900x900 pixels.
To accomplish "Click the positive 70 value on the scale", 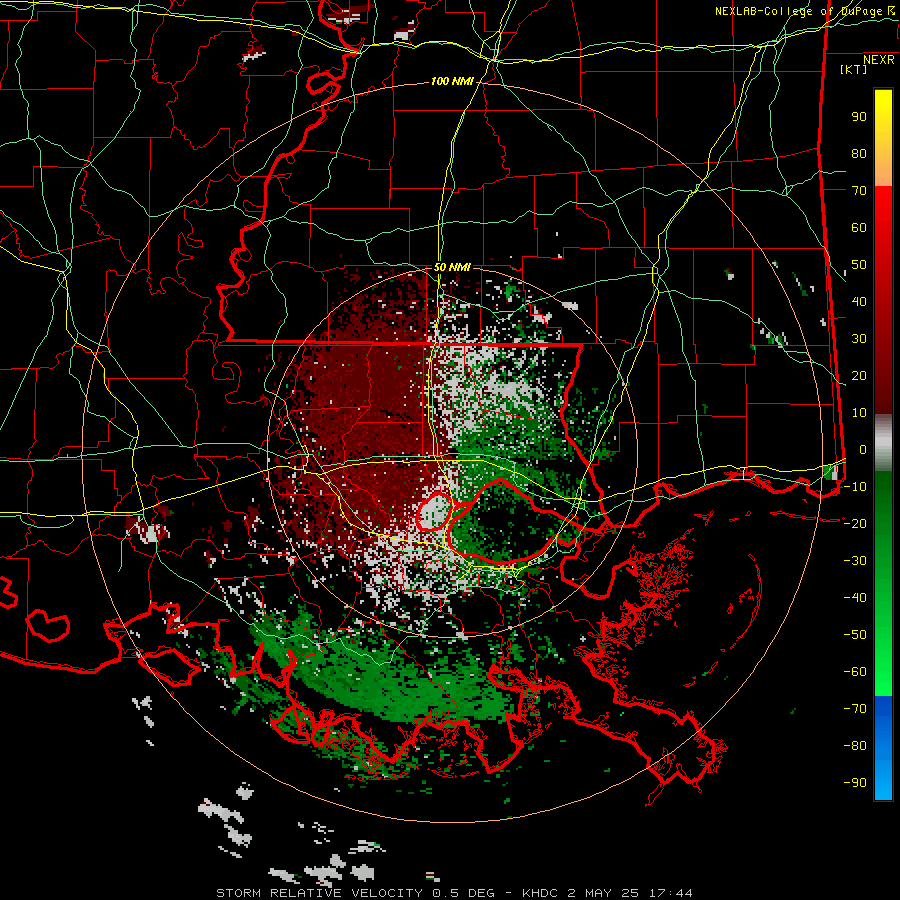I will pos(859,191).
